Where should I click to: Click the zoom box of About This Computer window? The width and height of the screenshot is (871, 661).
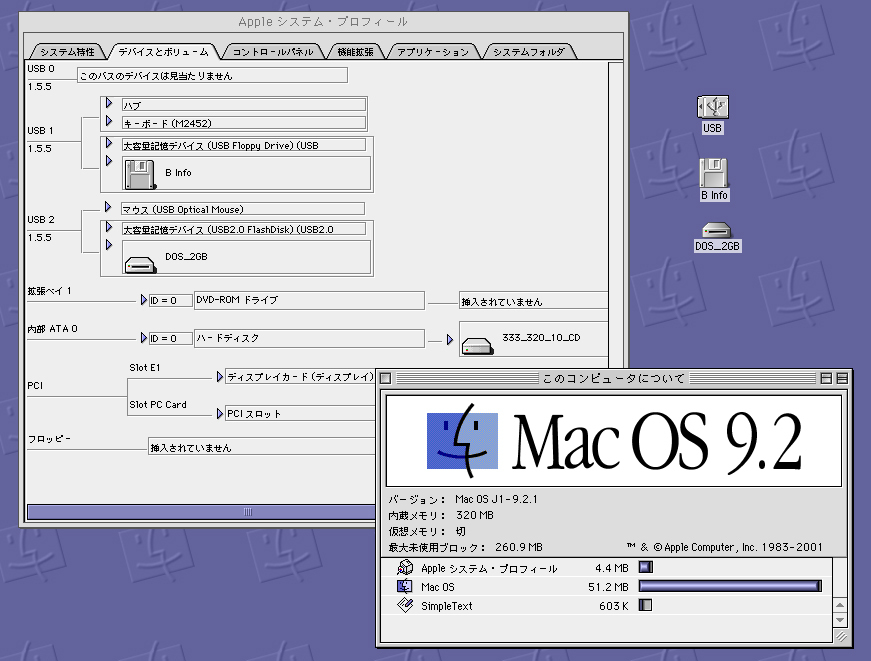(827, 378)
